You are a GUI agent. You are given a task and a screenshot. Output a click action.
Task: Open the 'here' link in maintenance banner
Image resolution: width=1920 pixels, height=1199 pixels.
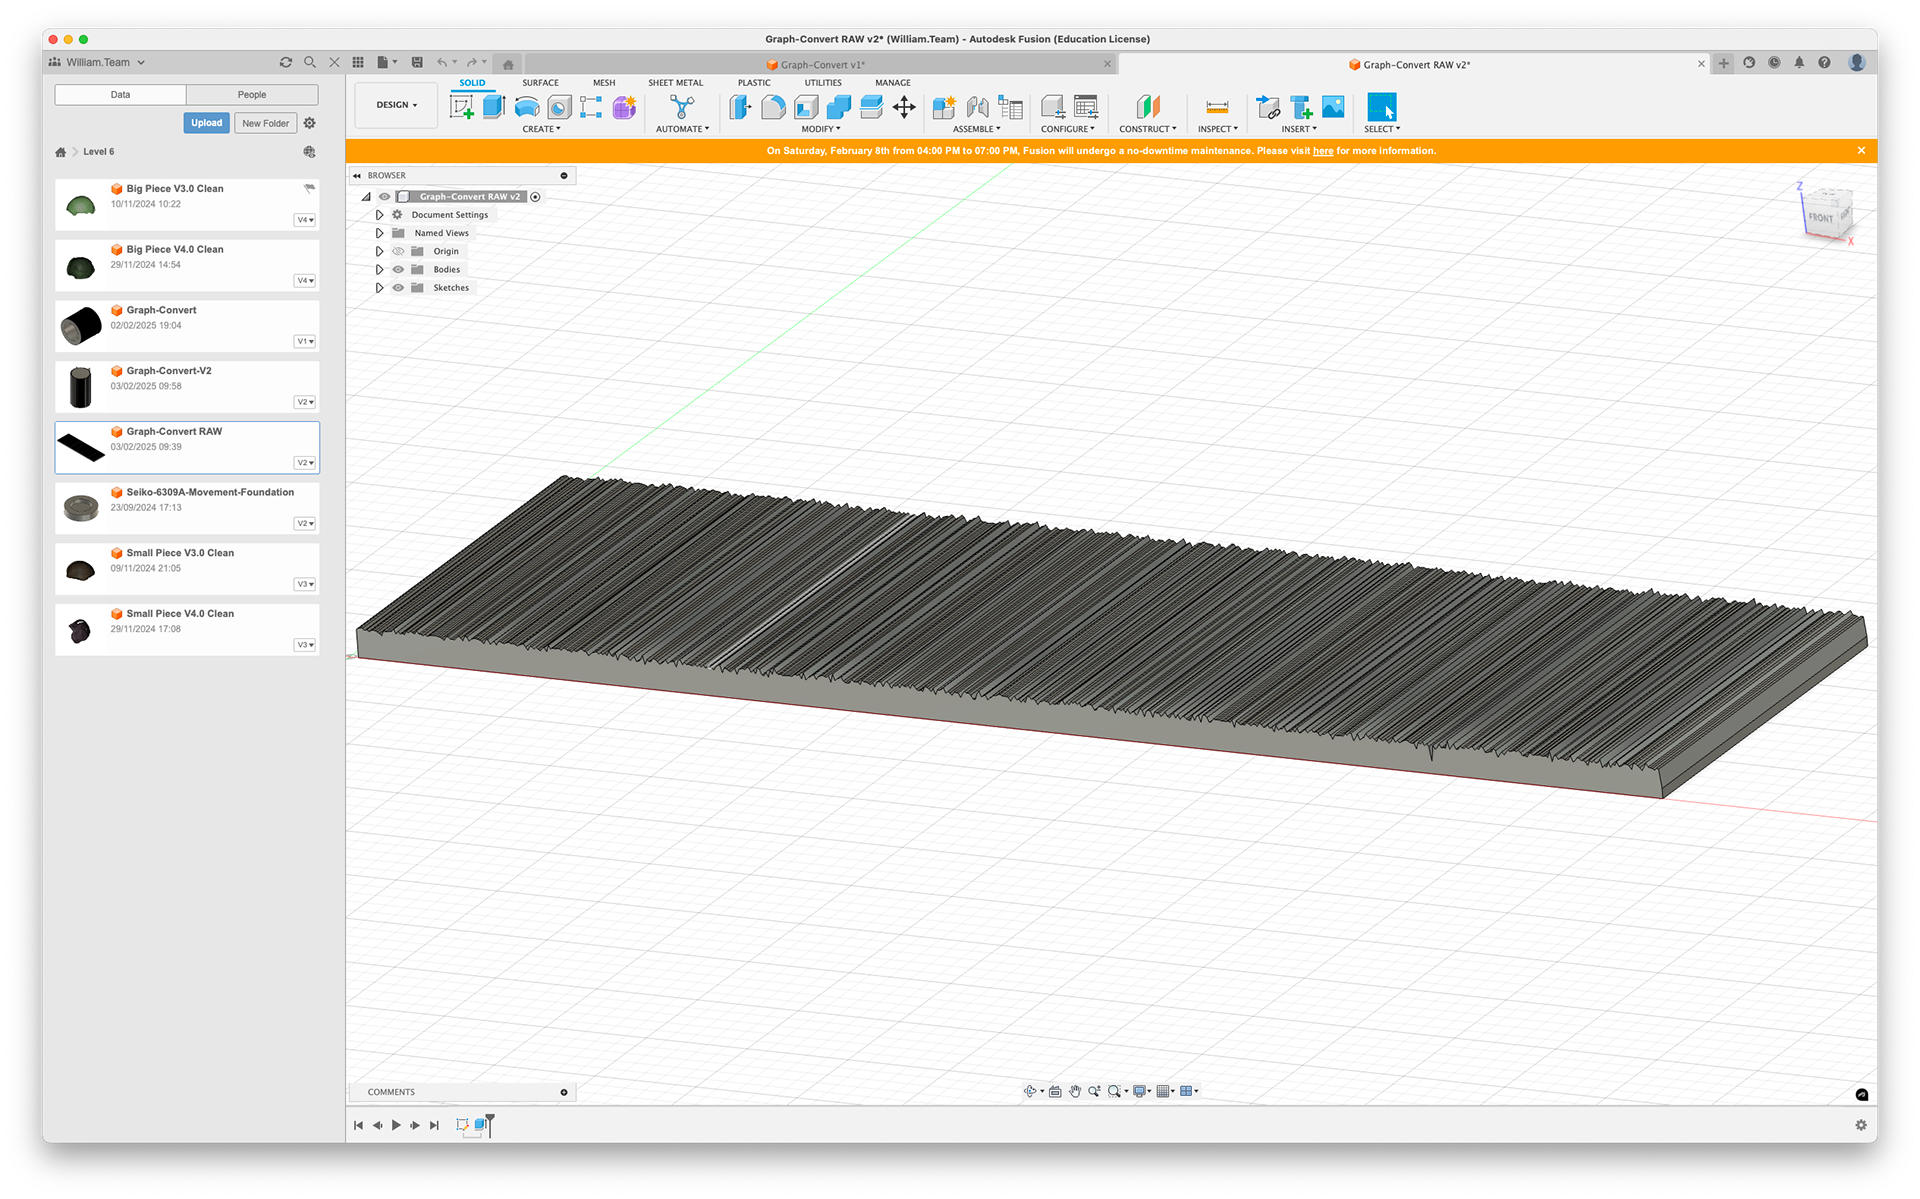(1322, 151)
